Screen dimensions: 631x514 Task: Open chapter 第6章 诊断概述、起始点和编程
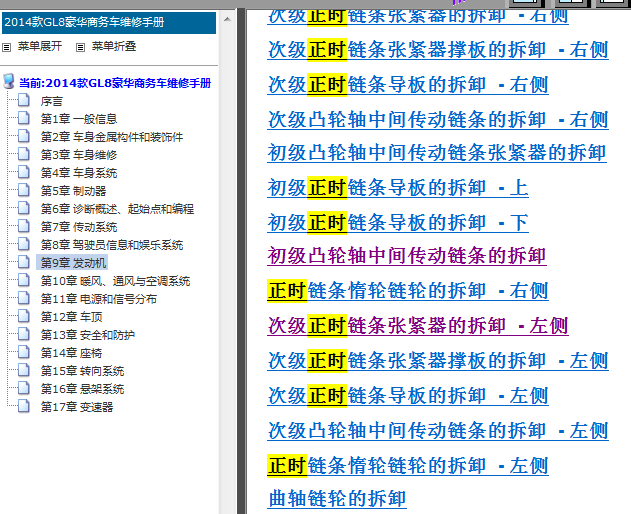(x=117, y=209)
